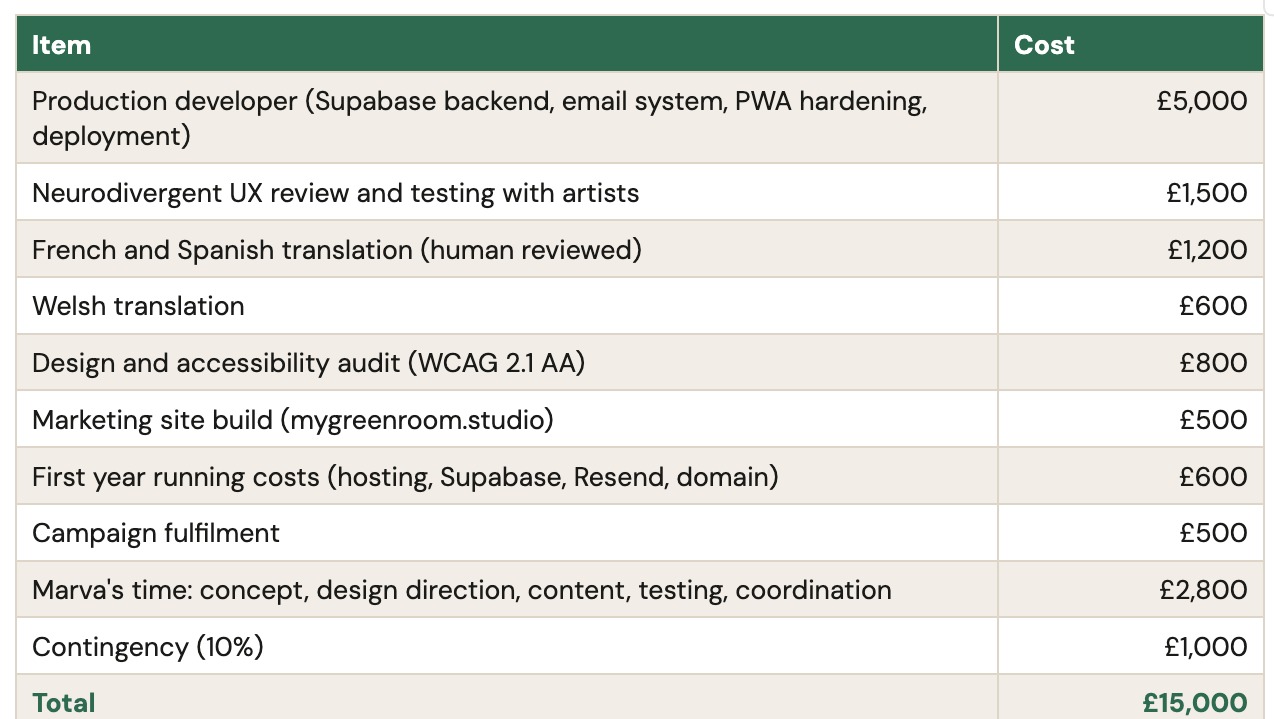
Task: Click the £1,200 cost value
Action: point(1206,250)
